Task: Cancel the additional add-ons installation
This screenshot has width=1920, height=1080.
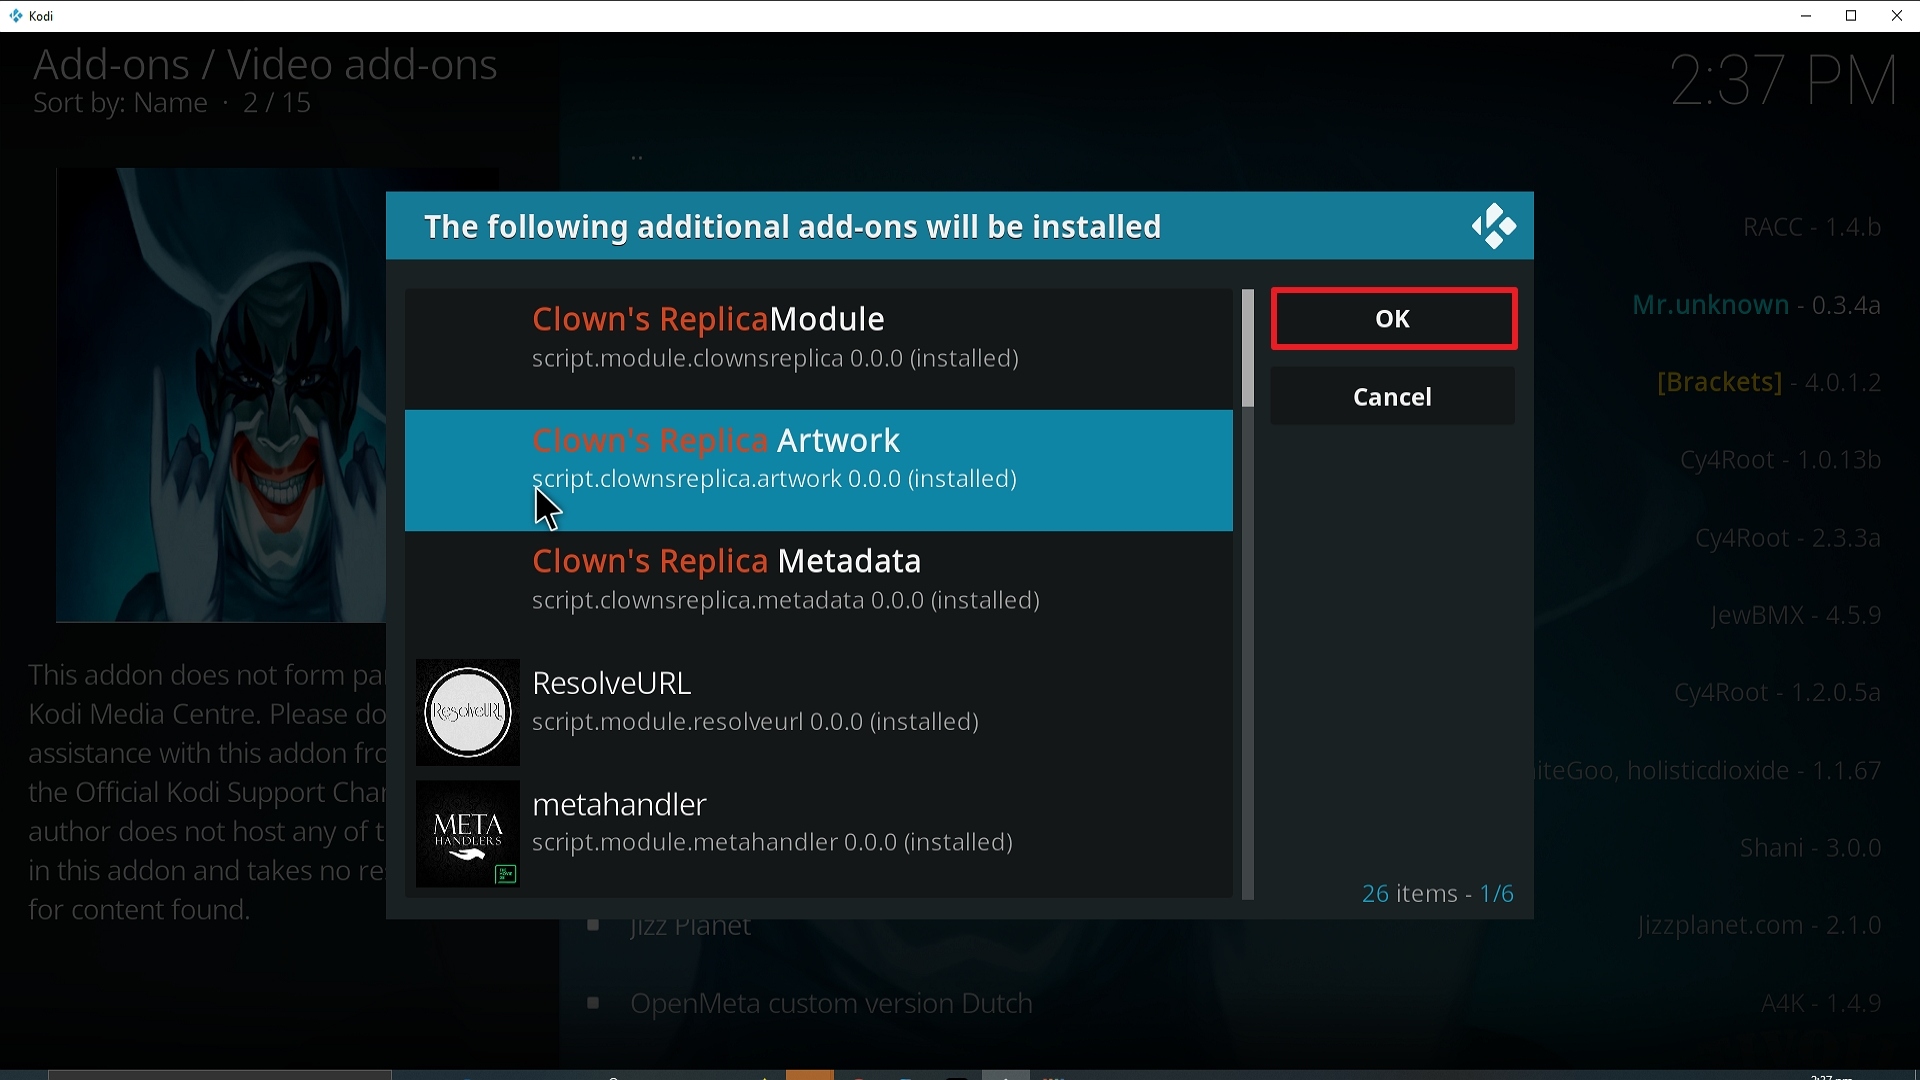Action: click(x=1393, y=397)
